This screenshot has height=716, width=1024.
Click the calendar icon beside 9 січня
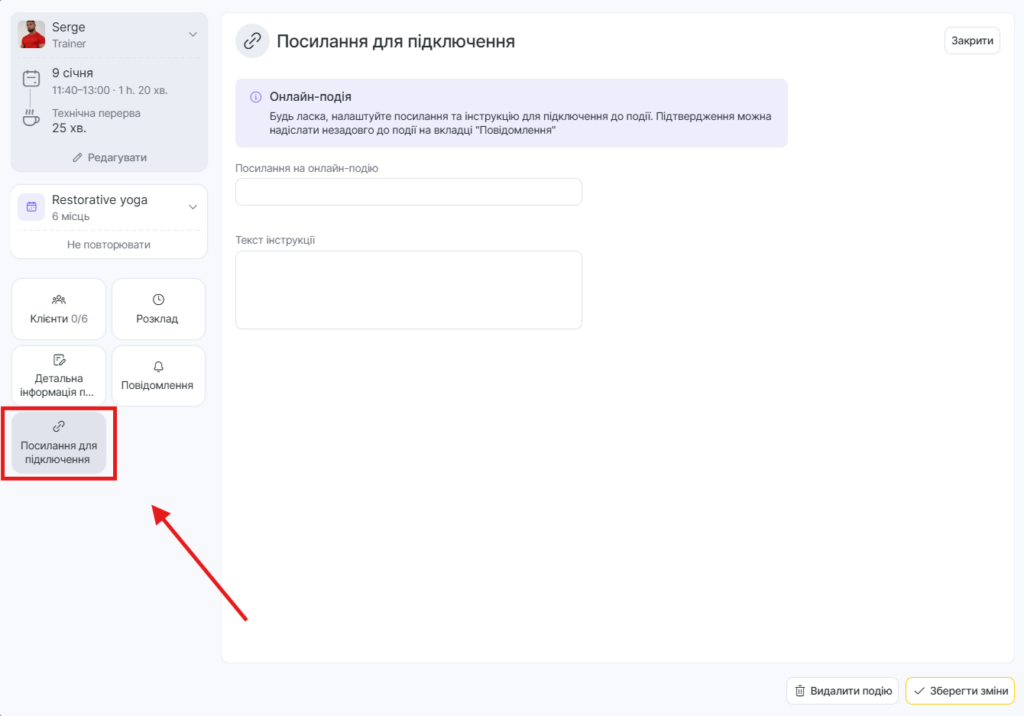pos(31,79)
